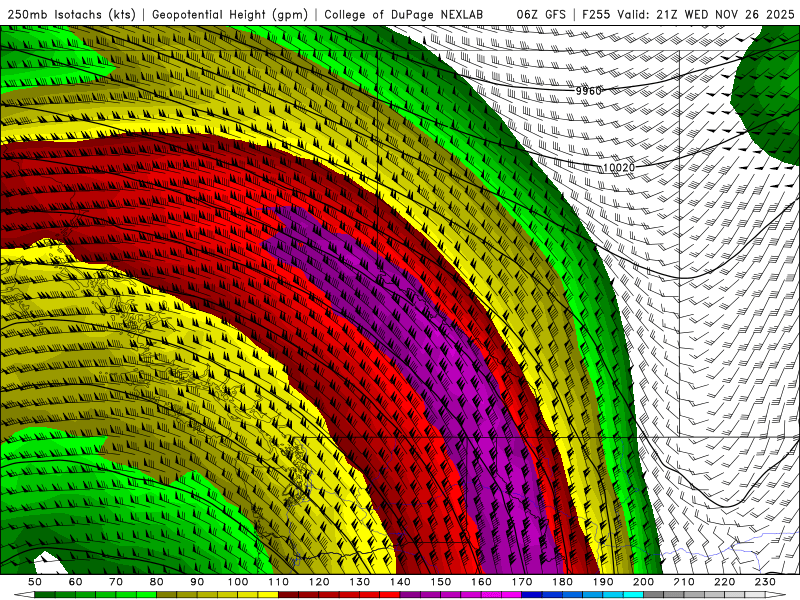Click the 9960 height contour label
The height and width of the screenshot is (600, 800).
589,91
